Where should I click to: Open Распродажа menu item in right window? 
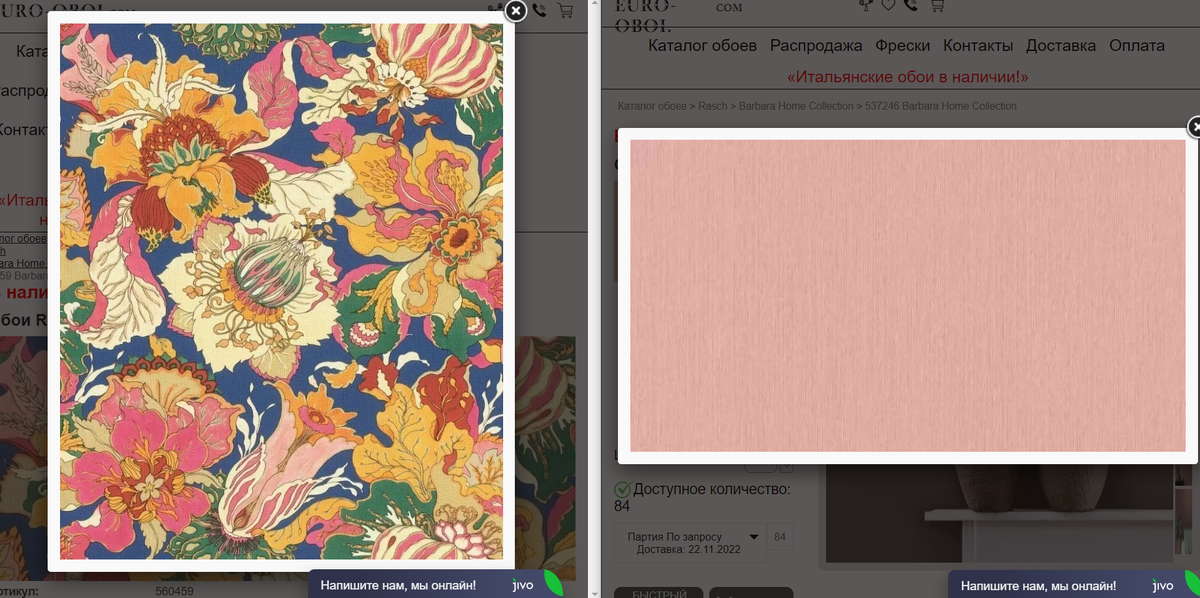pyautogui.click(x=816, y=45)
